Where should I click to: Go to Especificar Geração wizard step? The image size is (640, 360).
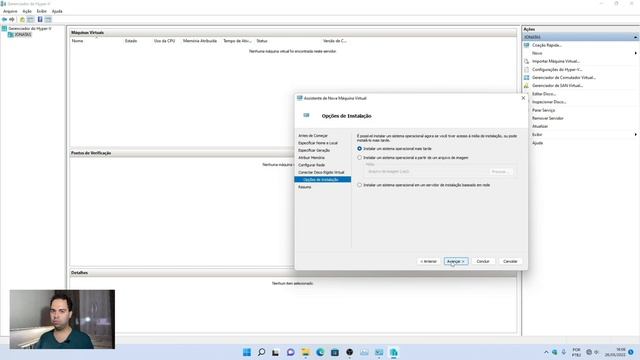pyautogui.click(x=314, y=150)
